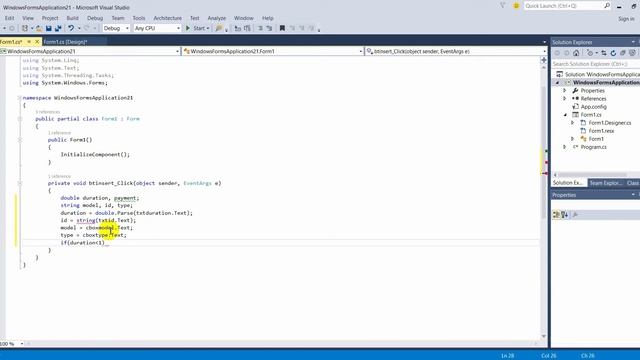This screenshot has height=360, width=640.
Task: Open the Analyze menu
Action: [x=216, y=18]
